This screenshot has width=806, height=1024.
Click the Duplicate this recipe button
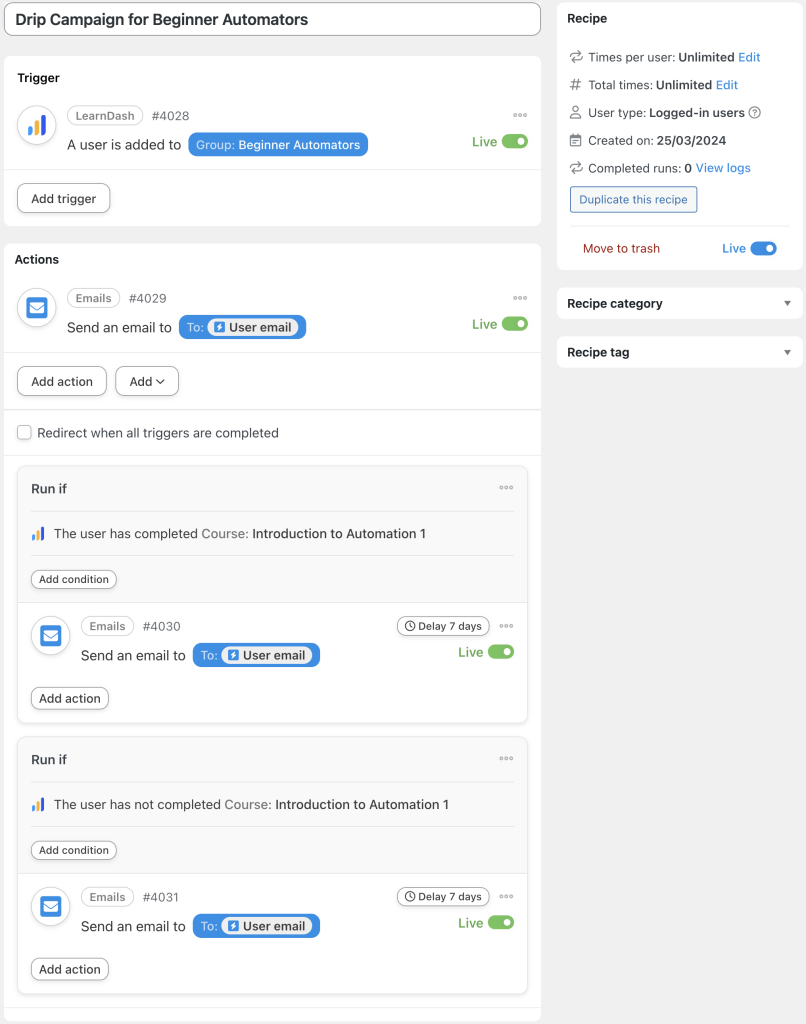tap(633, 199)
